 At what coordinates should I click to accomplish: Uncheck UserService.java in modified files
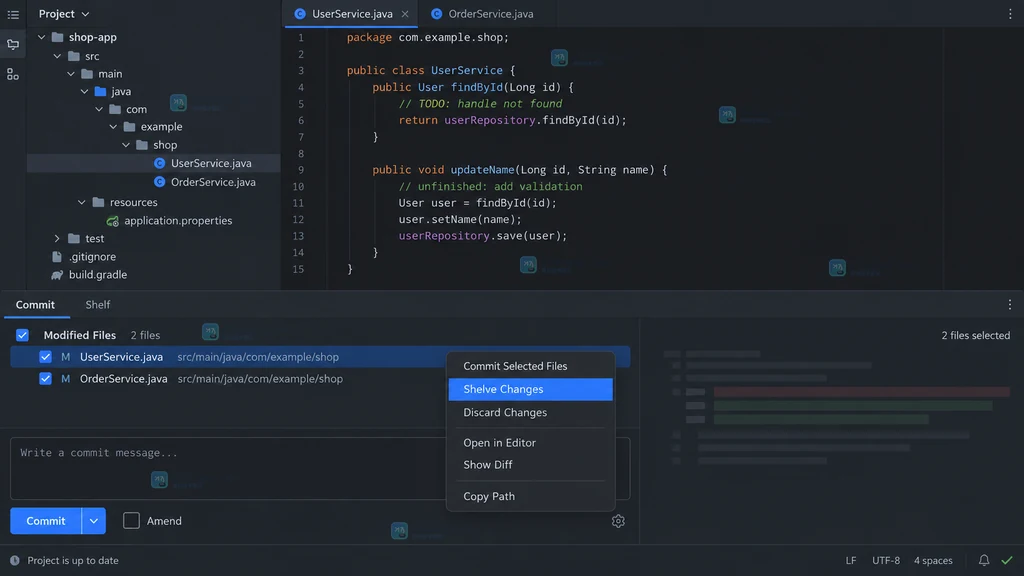pyautogui.click(x=45, y=357)
